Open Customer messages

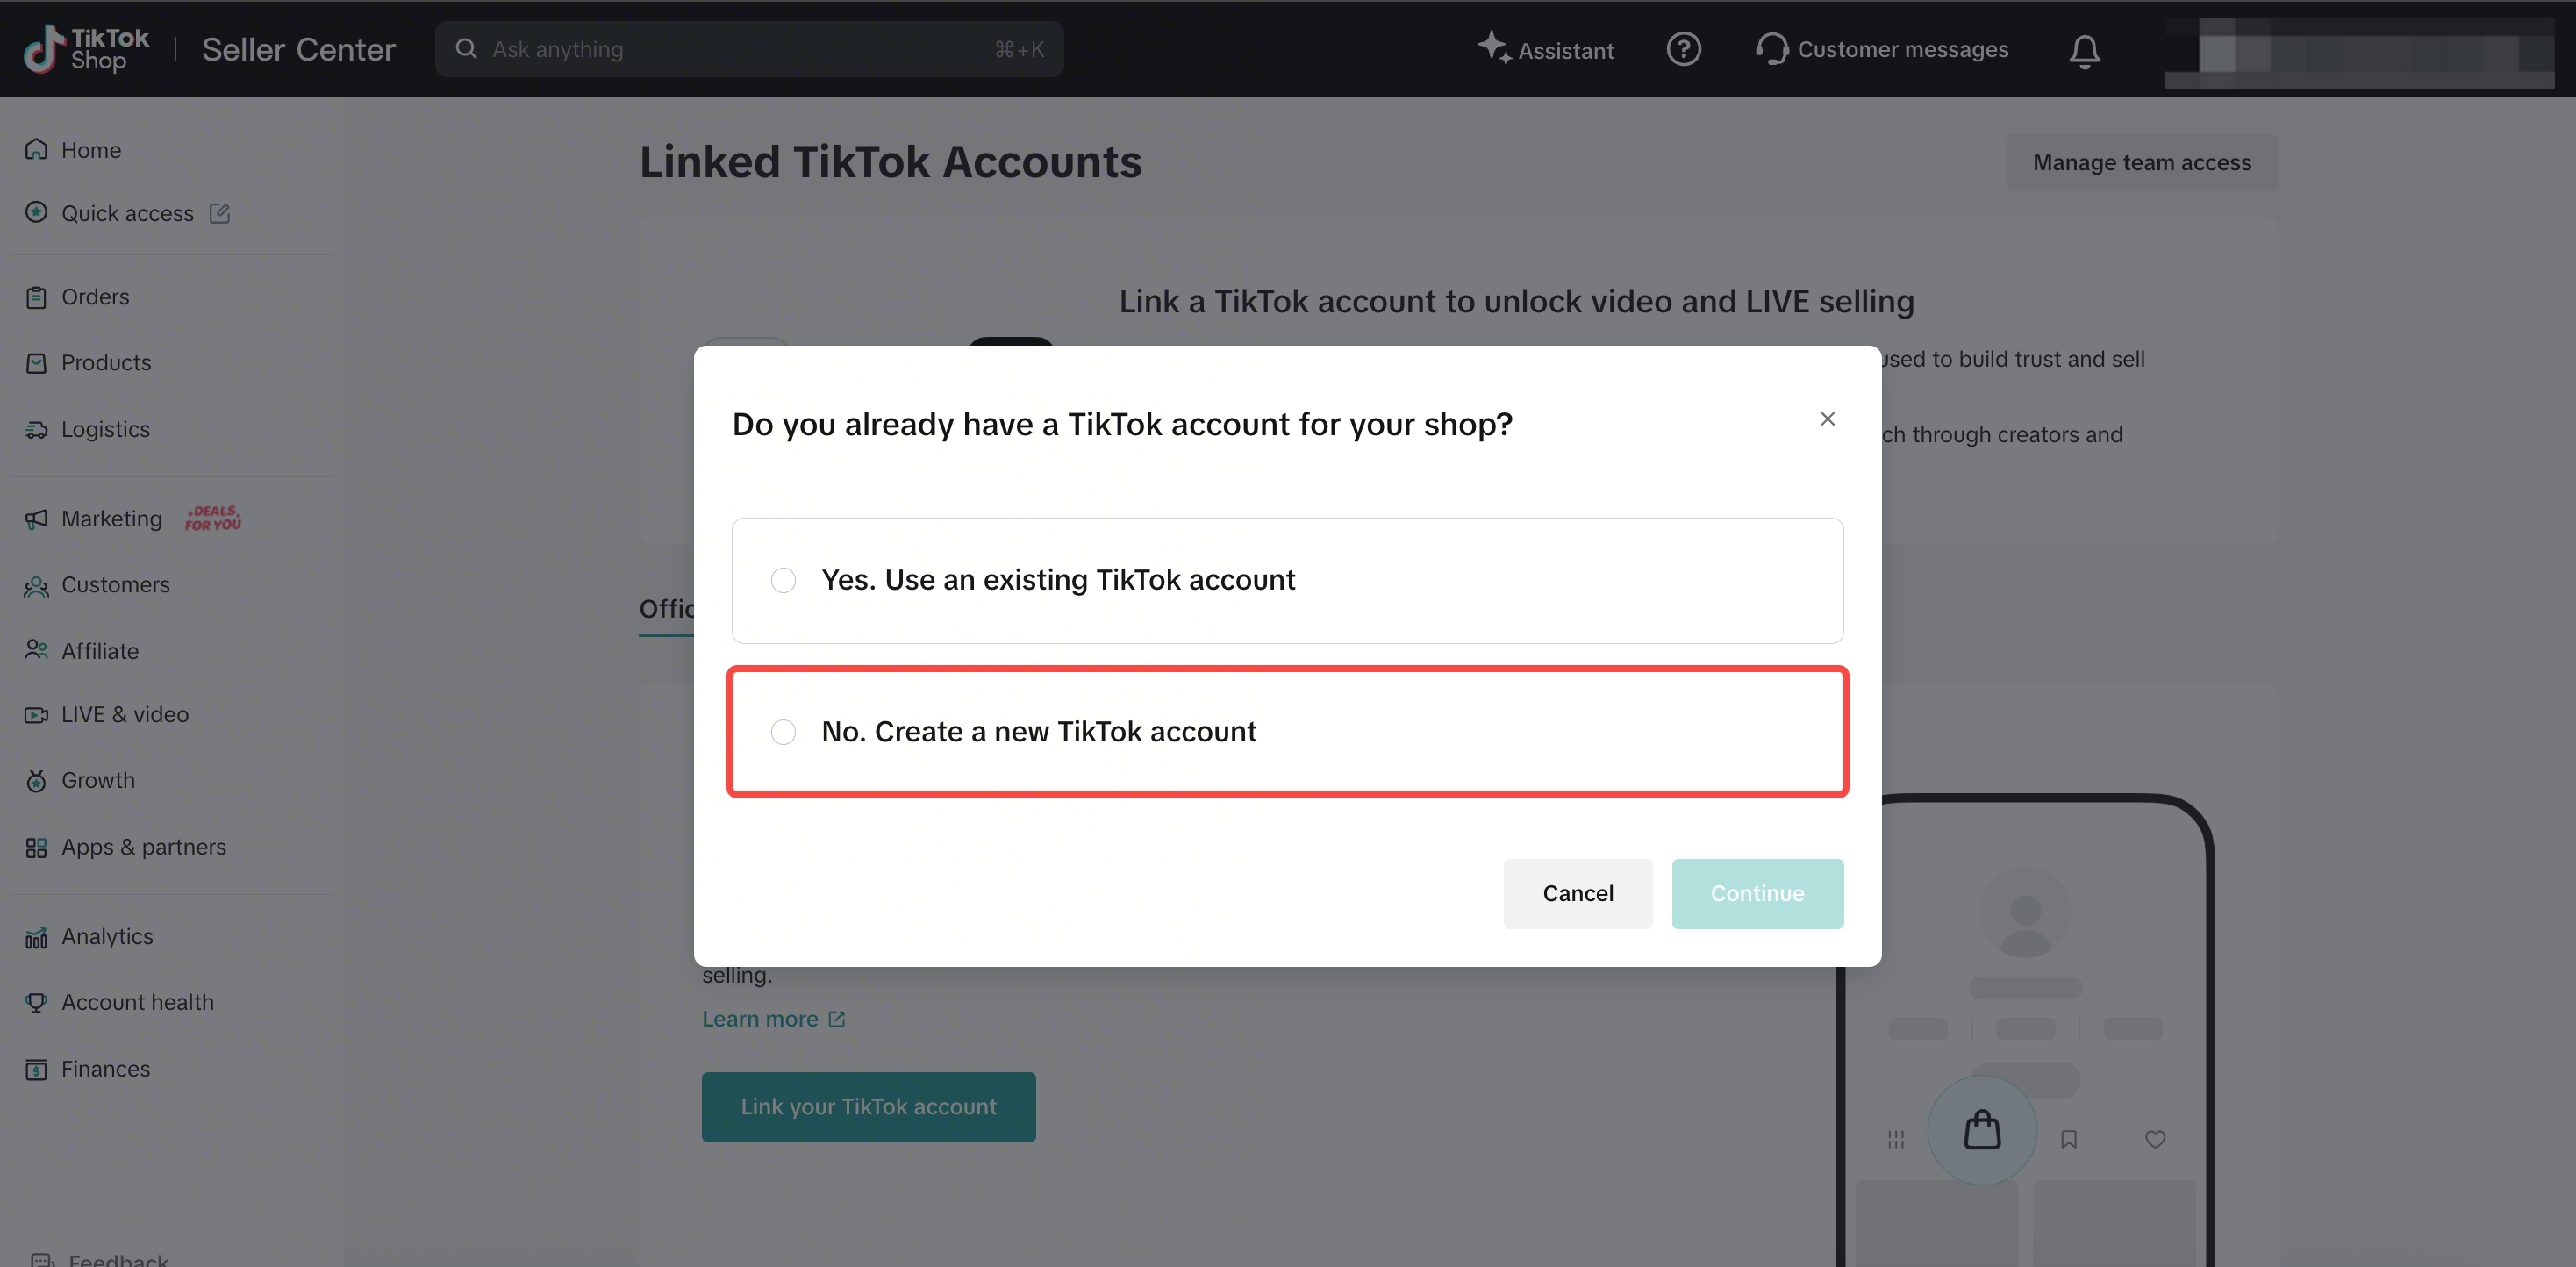pyautogui.click(x=1902, y=49)
